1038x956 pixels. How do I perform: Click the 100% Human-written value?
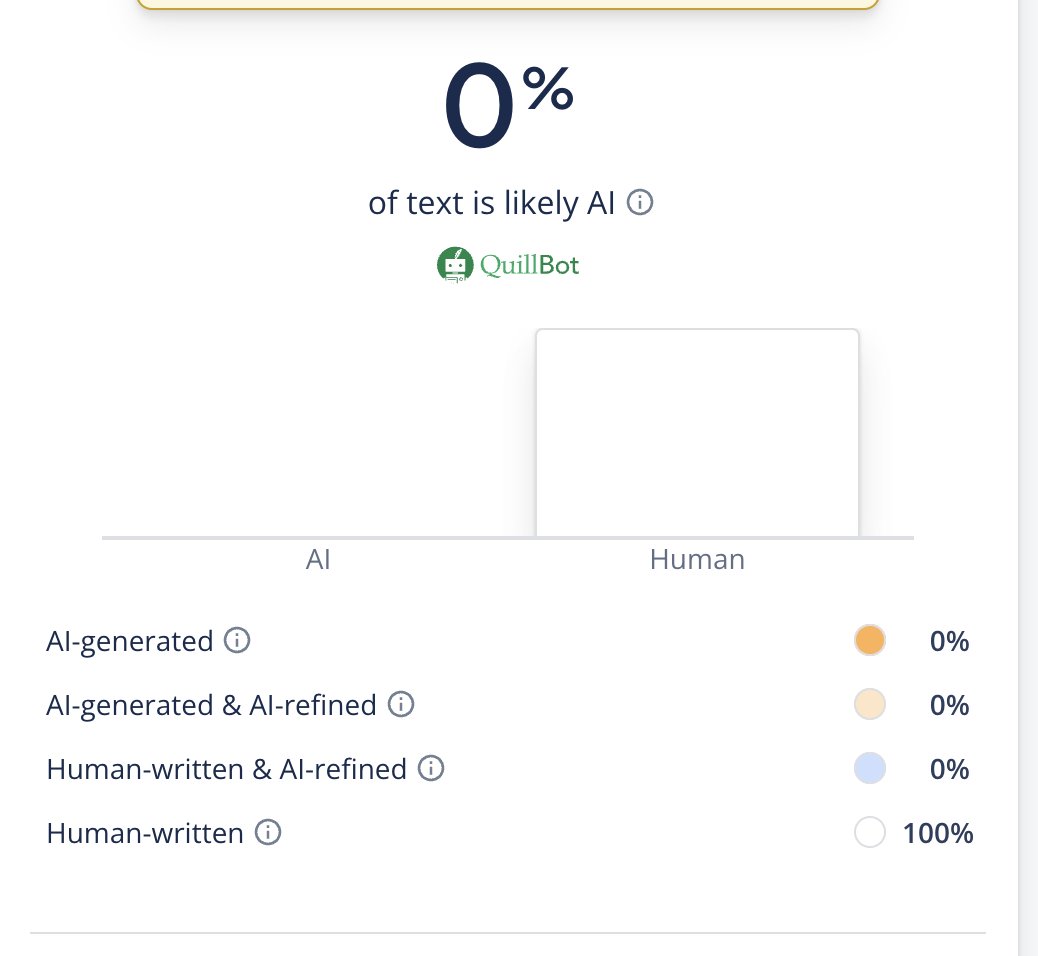pyautogui.click(x=938, y=833)
